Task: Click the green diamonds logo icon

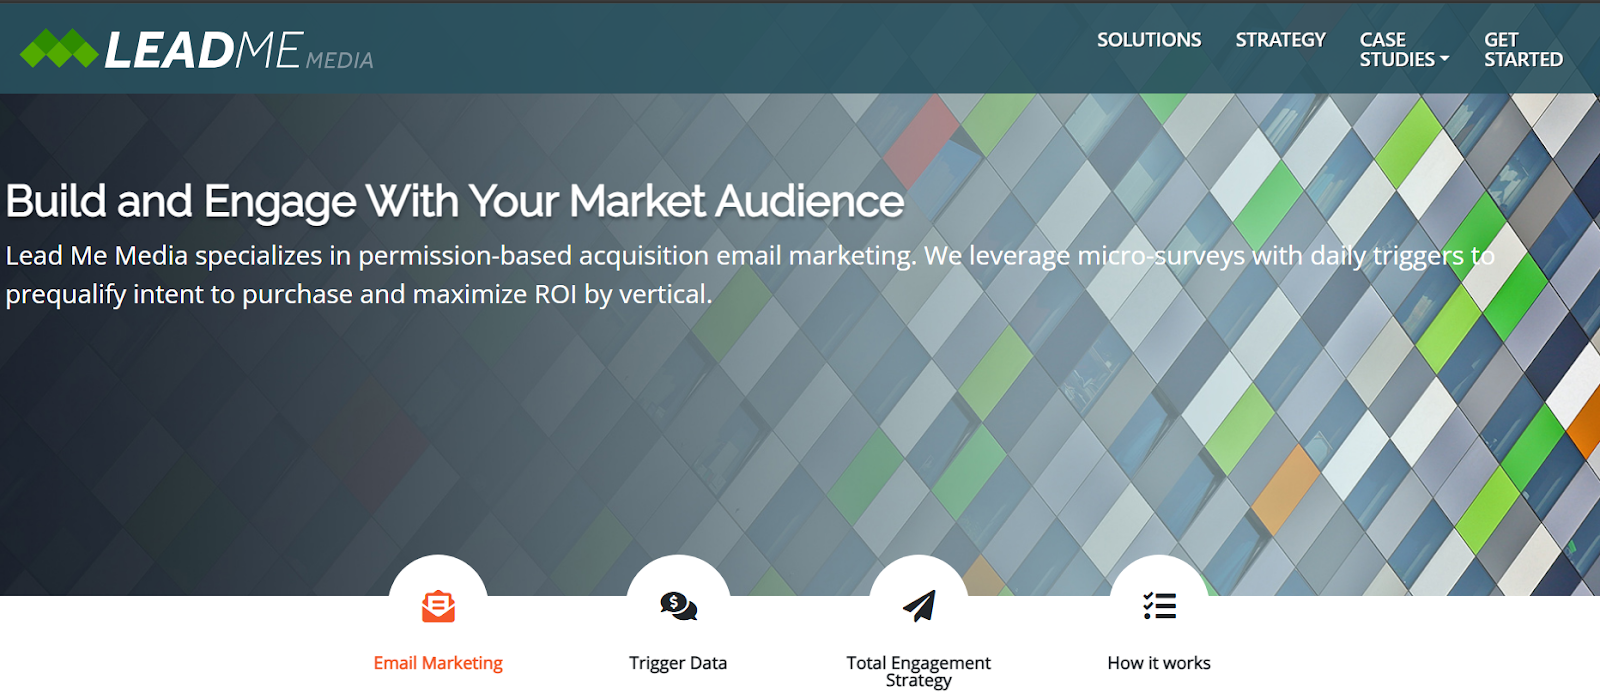Action: coord(59,49)
